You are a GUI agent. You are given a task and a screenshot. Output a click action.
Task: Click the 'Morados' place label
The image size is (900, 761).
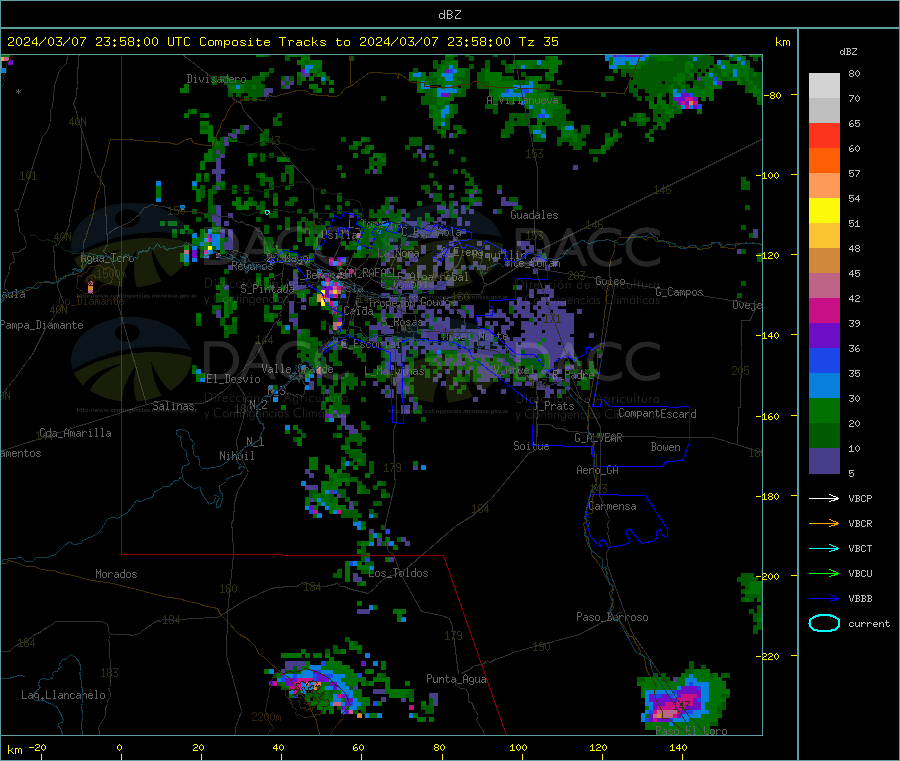tap(116, 574)
